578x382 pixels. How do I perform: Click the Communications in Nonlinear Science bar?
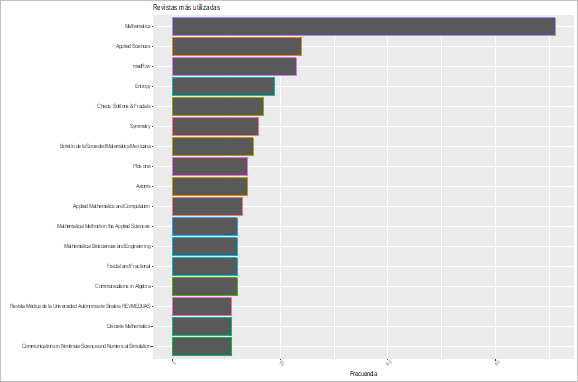pyautogui.click(x=202, y=346)
